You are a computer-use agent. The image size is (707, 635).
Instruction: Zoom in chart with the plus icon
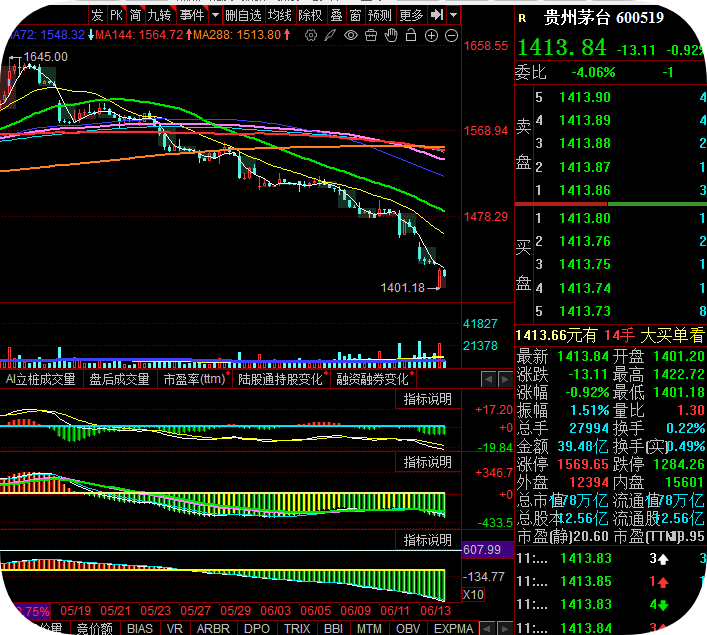click(x=431, y=36)
